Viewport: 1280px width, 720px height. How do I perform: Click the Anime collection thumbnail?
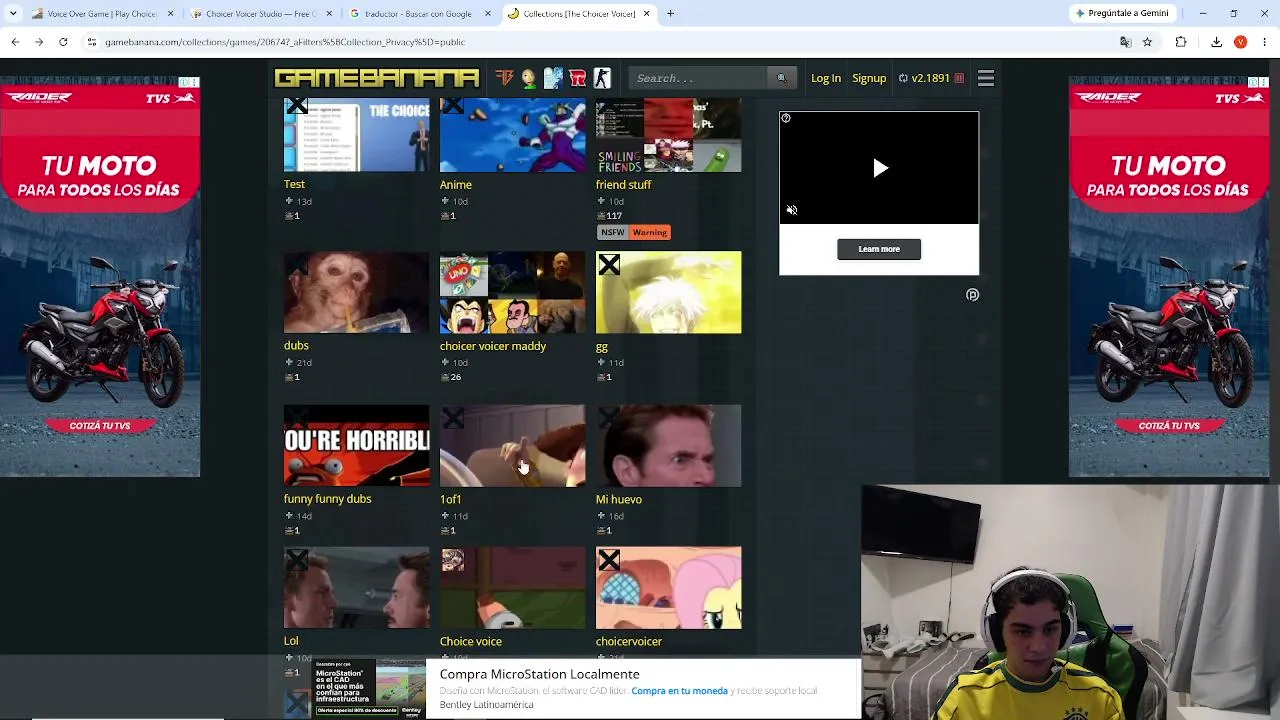[513, 135]
